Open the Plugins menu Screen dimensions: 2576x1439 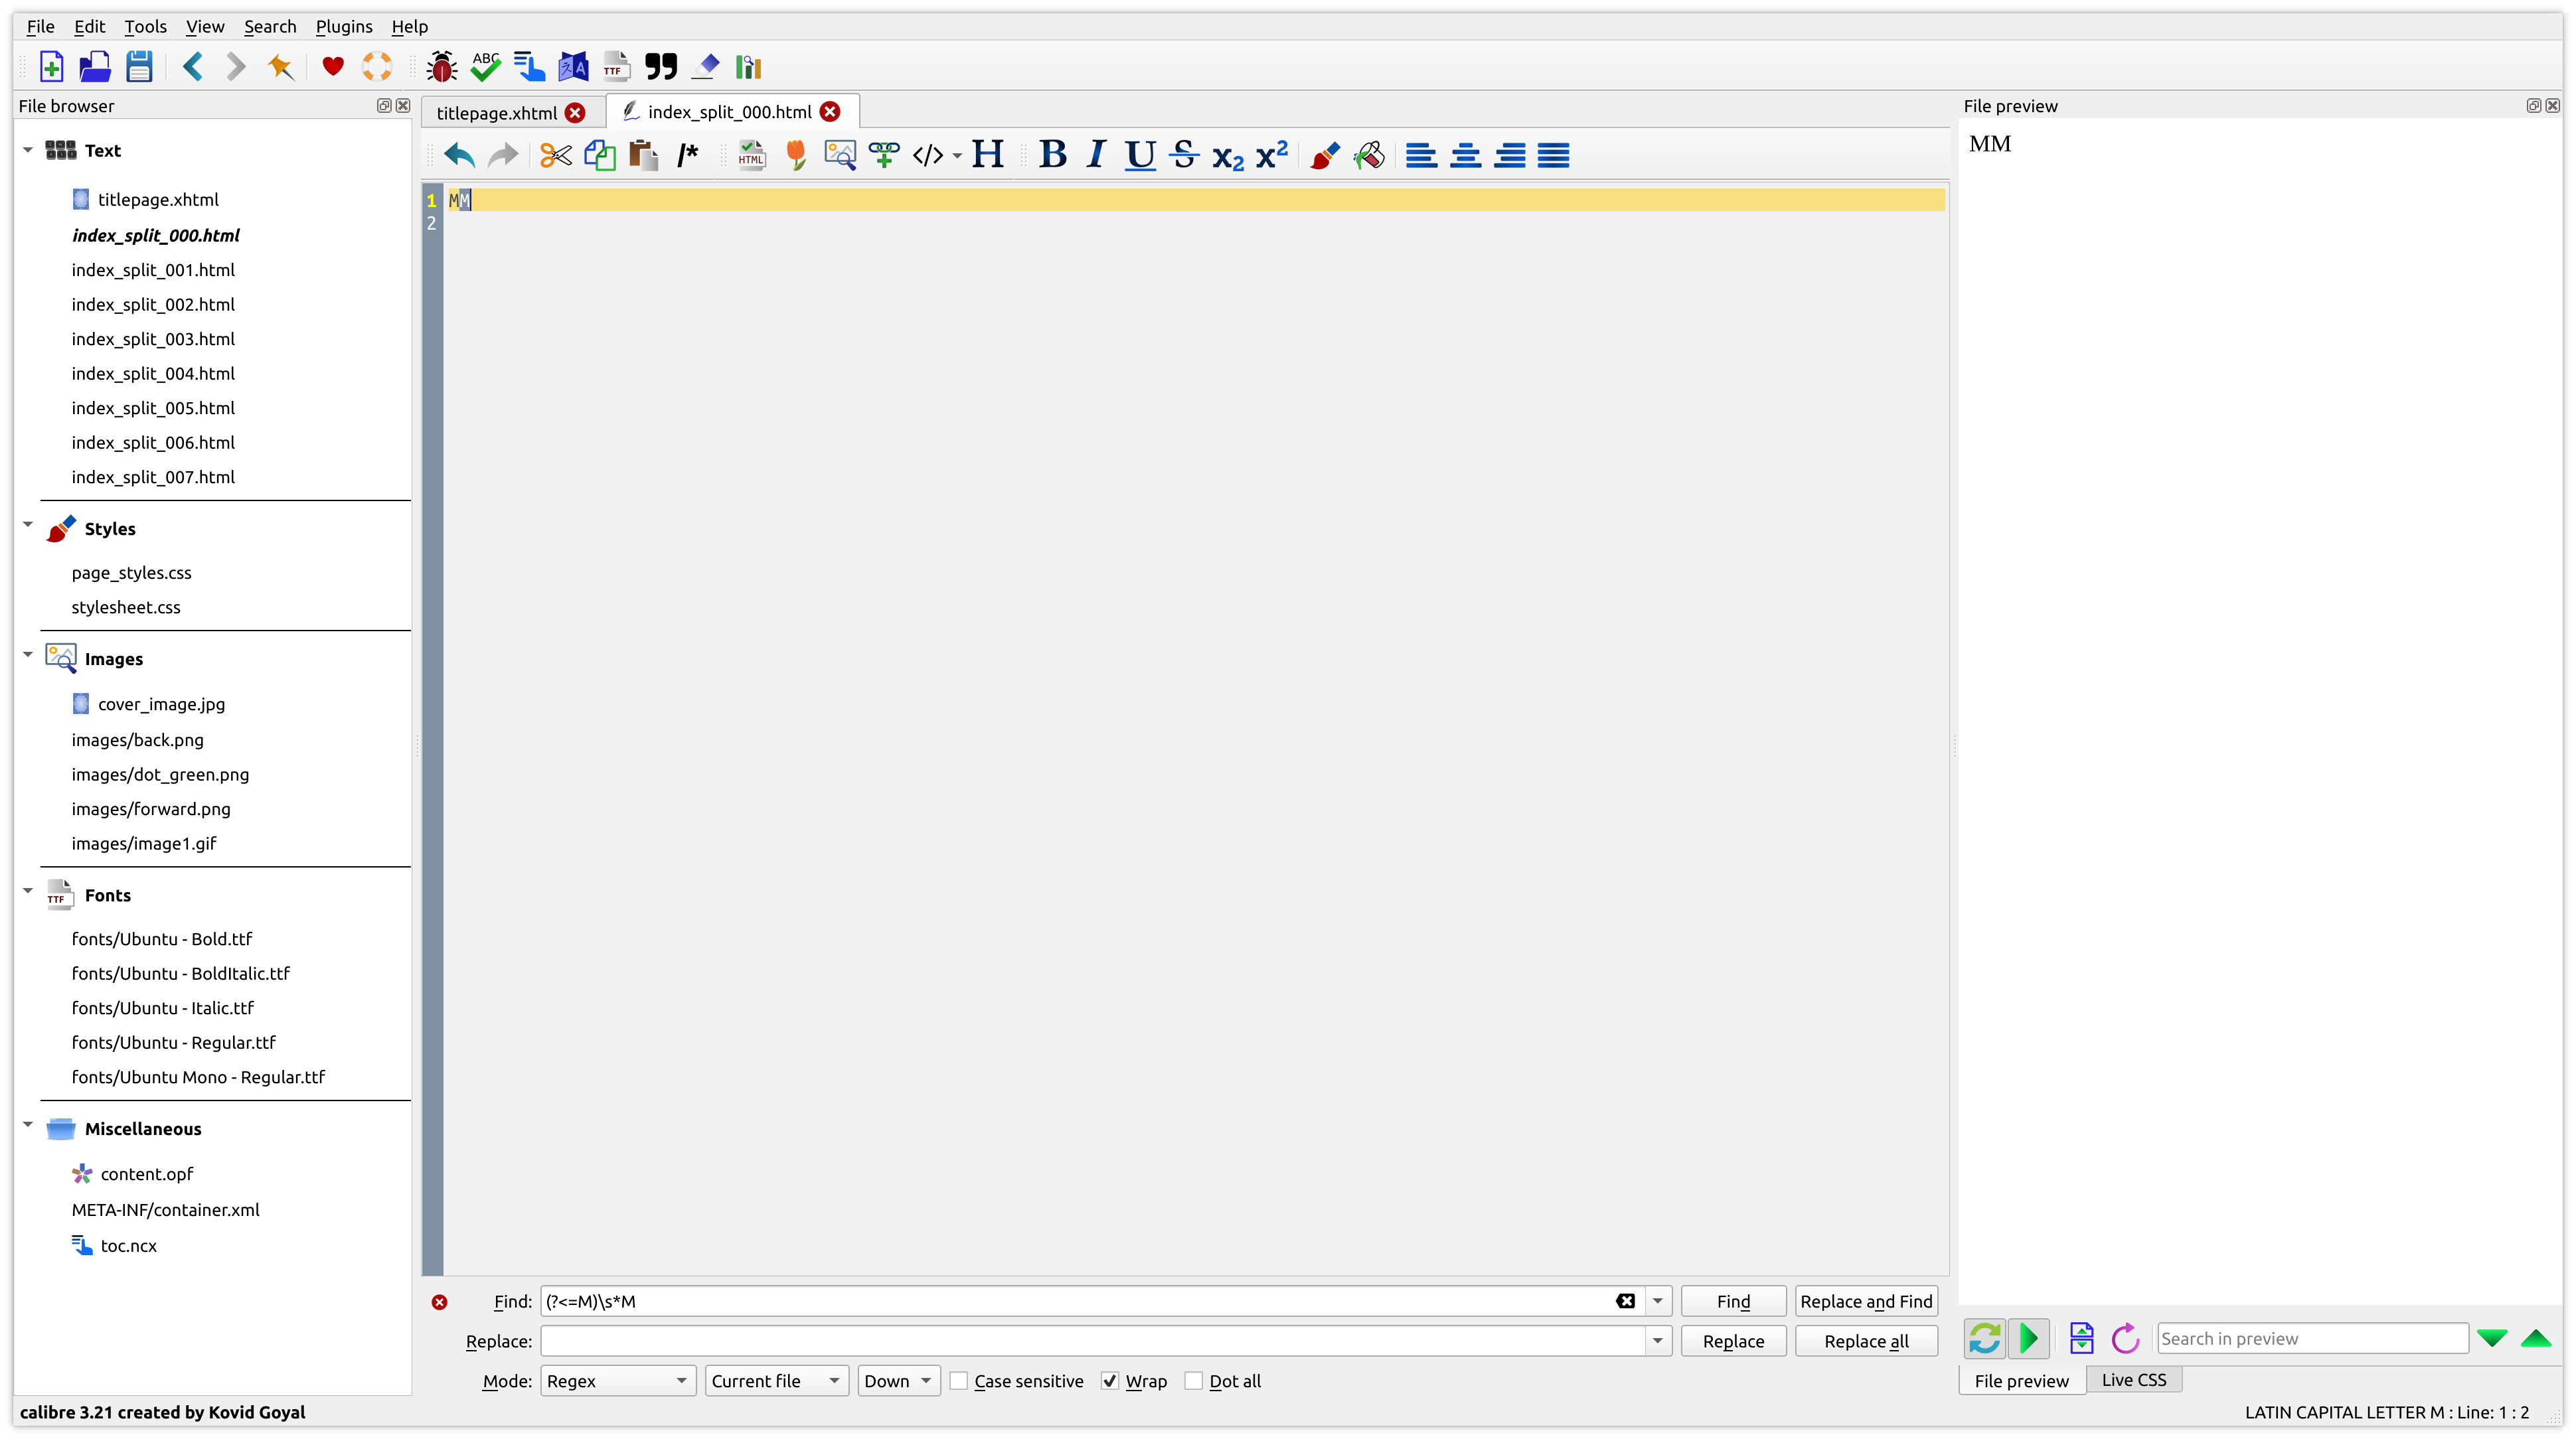pos(343,27)
